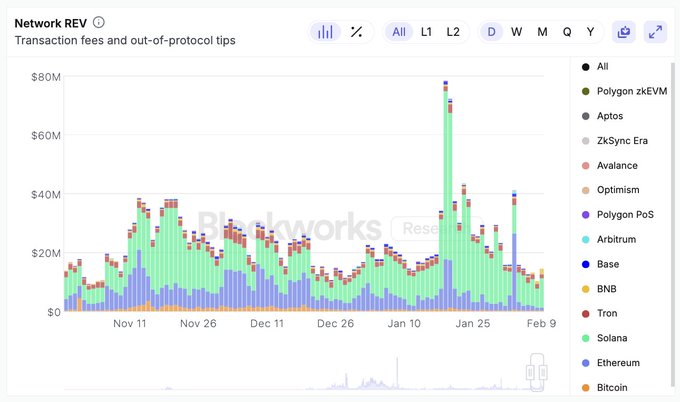The width and height of the screenshot is (680, 402).
Task: Toggle Aptos series in legend
Action: coord(602,116)
